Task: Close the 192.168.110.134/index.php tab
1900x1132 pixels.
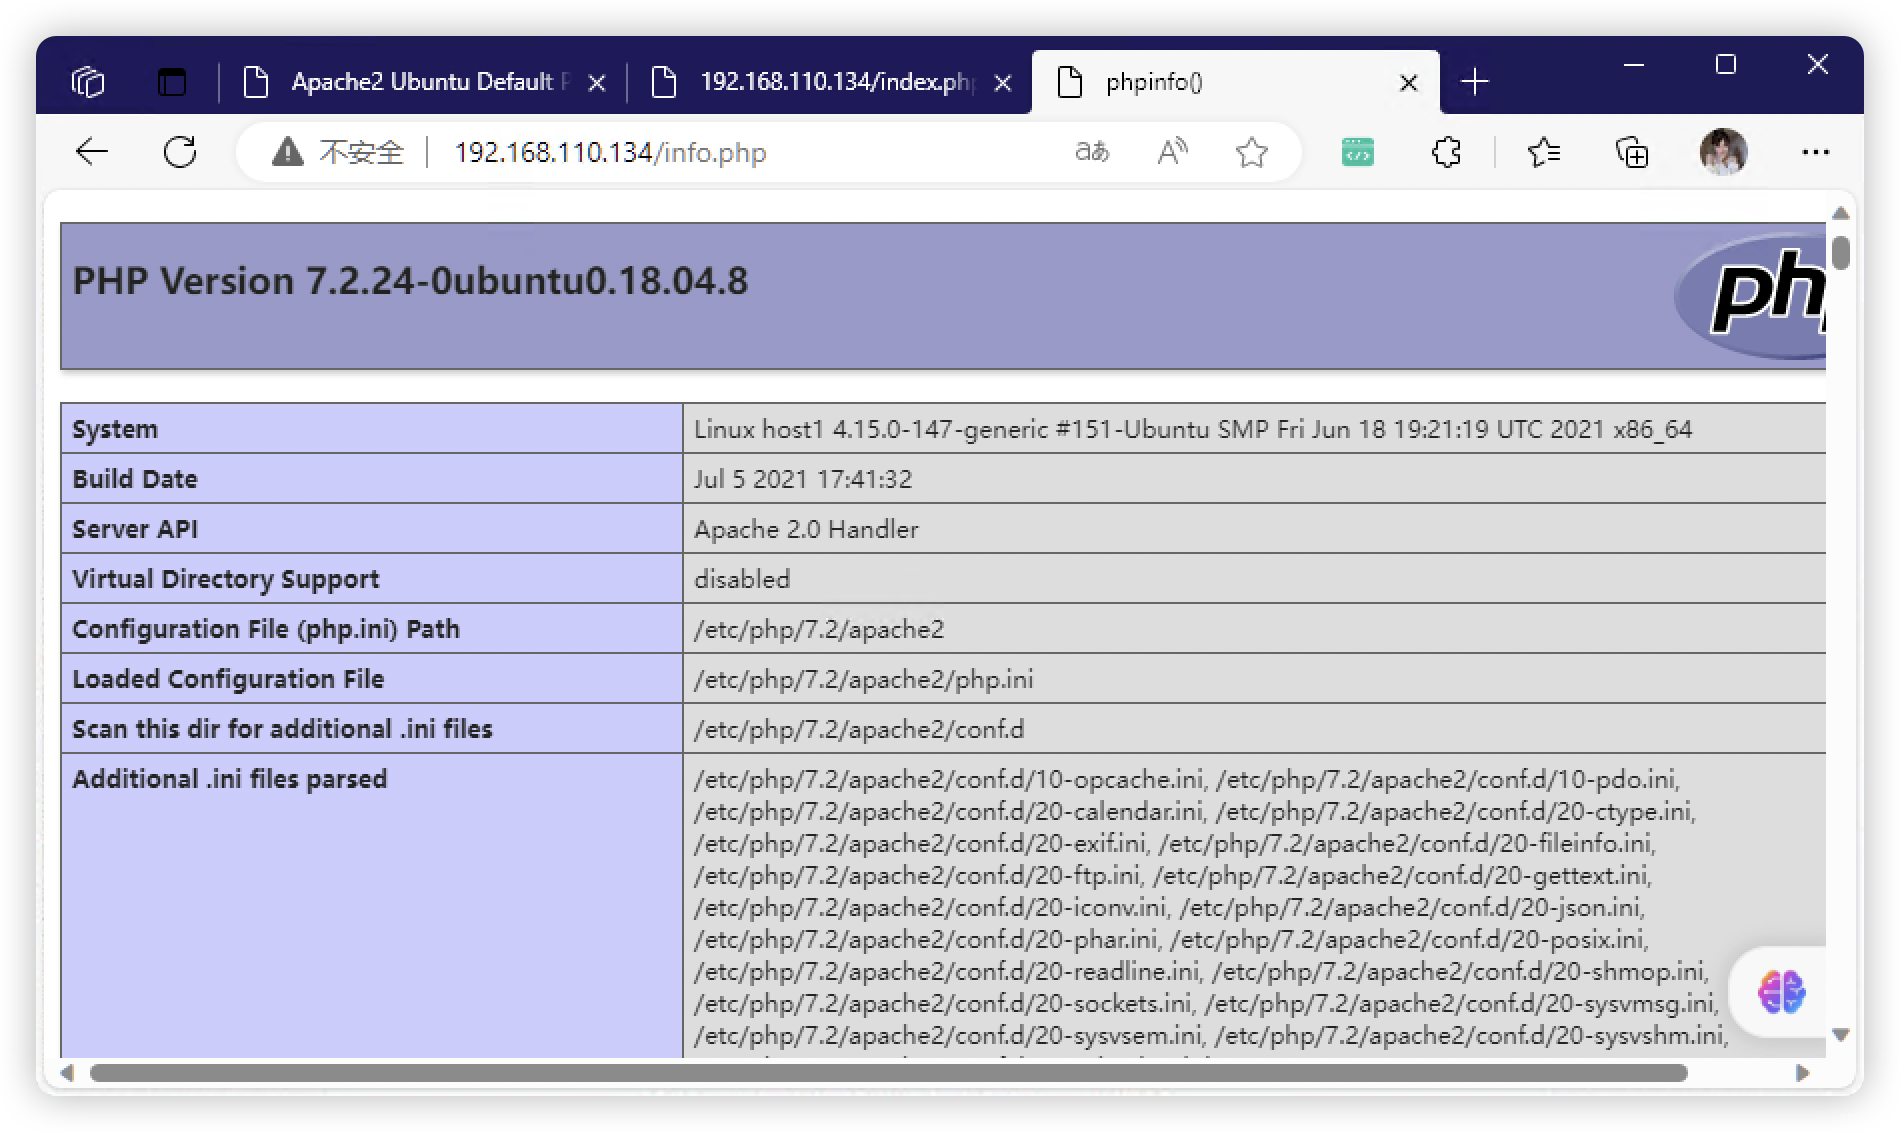Action: coord(1003,83)
